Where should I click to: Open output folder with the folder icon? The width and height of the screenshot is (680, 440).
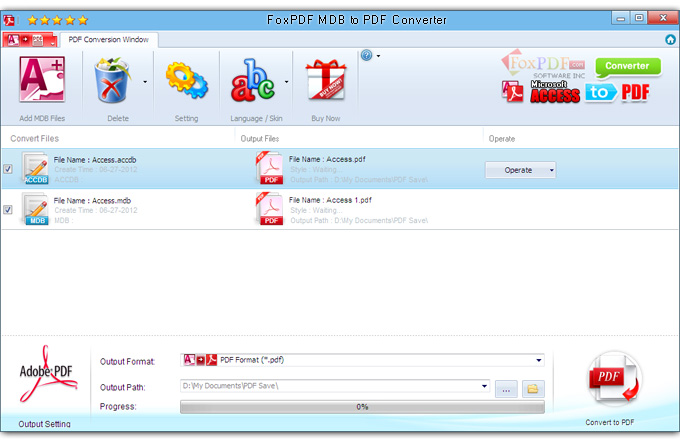(533, 389)
